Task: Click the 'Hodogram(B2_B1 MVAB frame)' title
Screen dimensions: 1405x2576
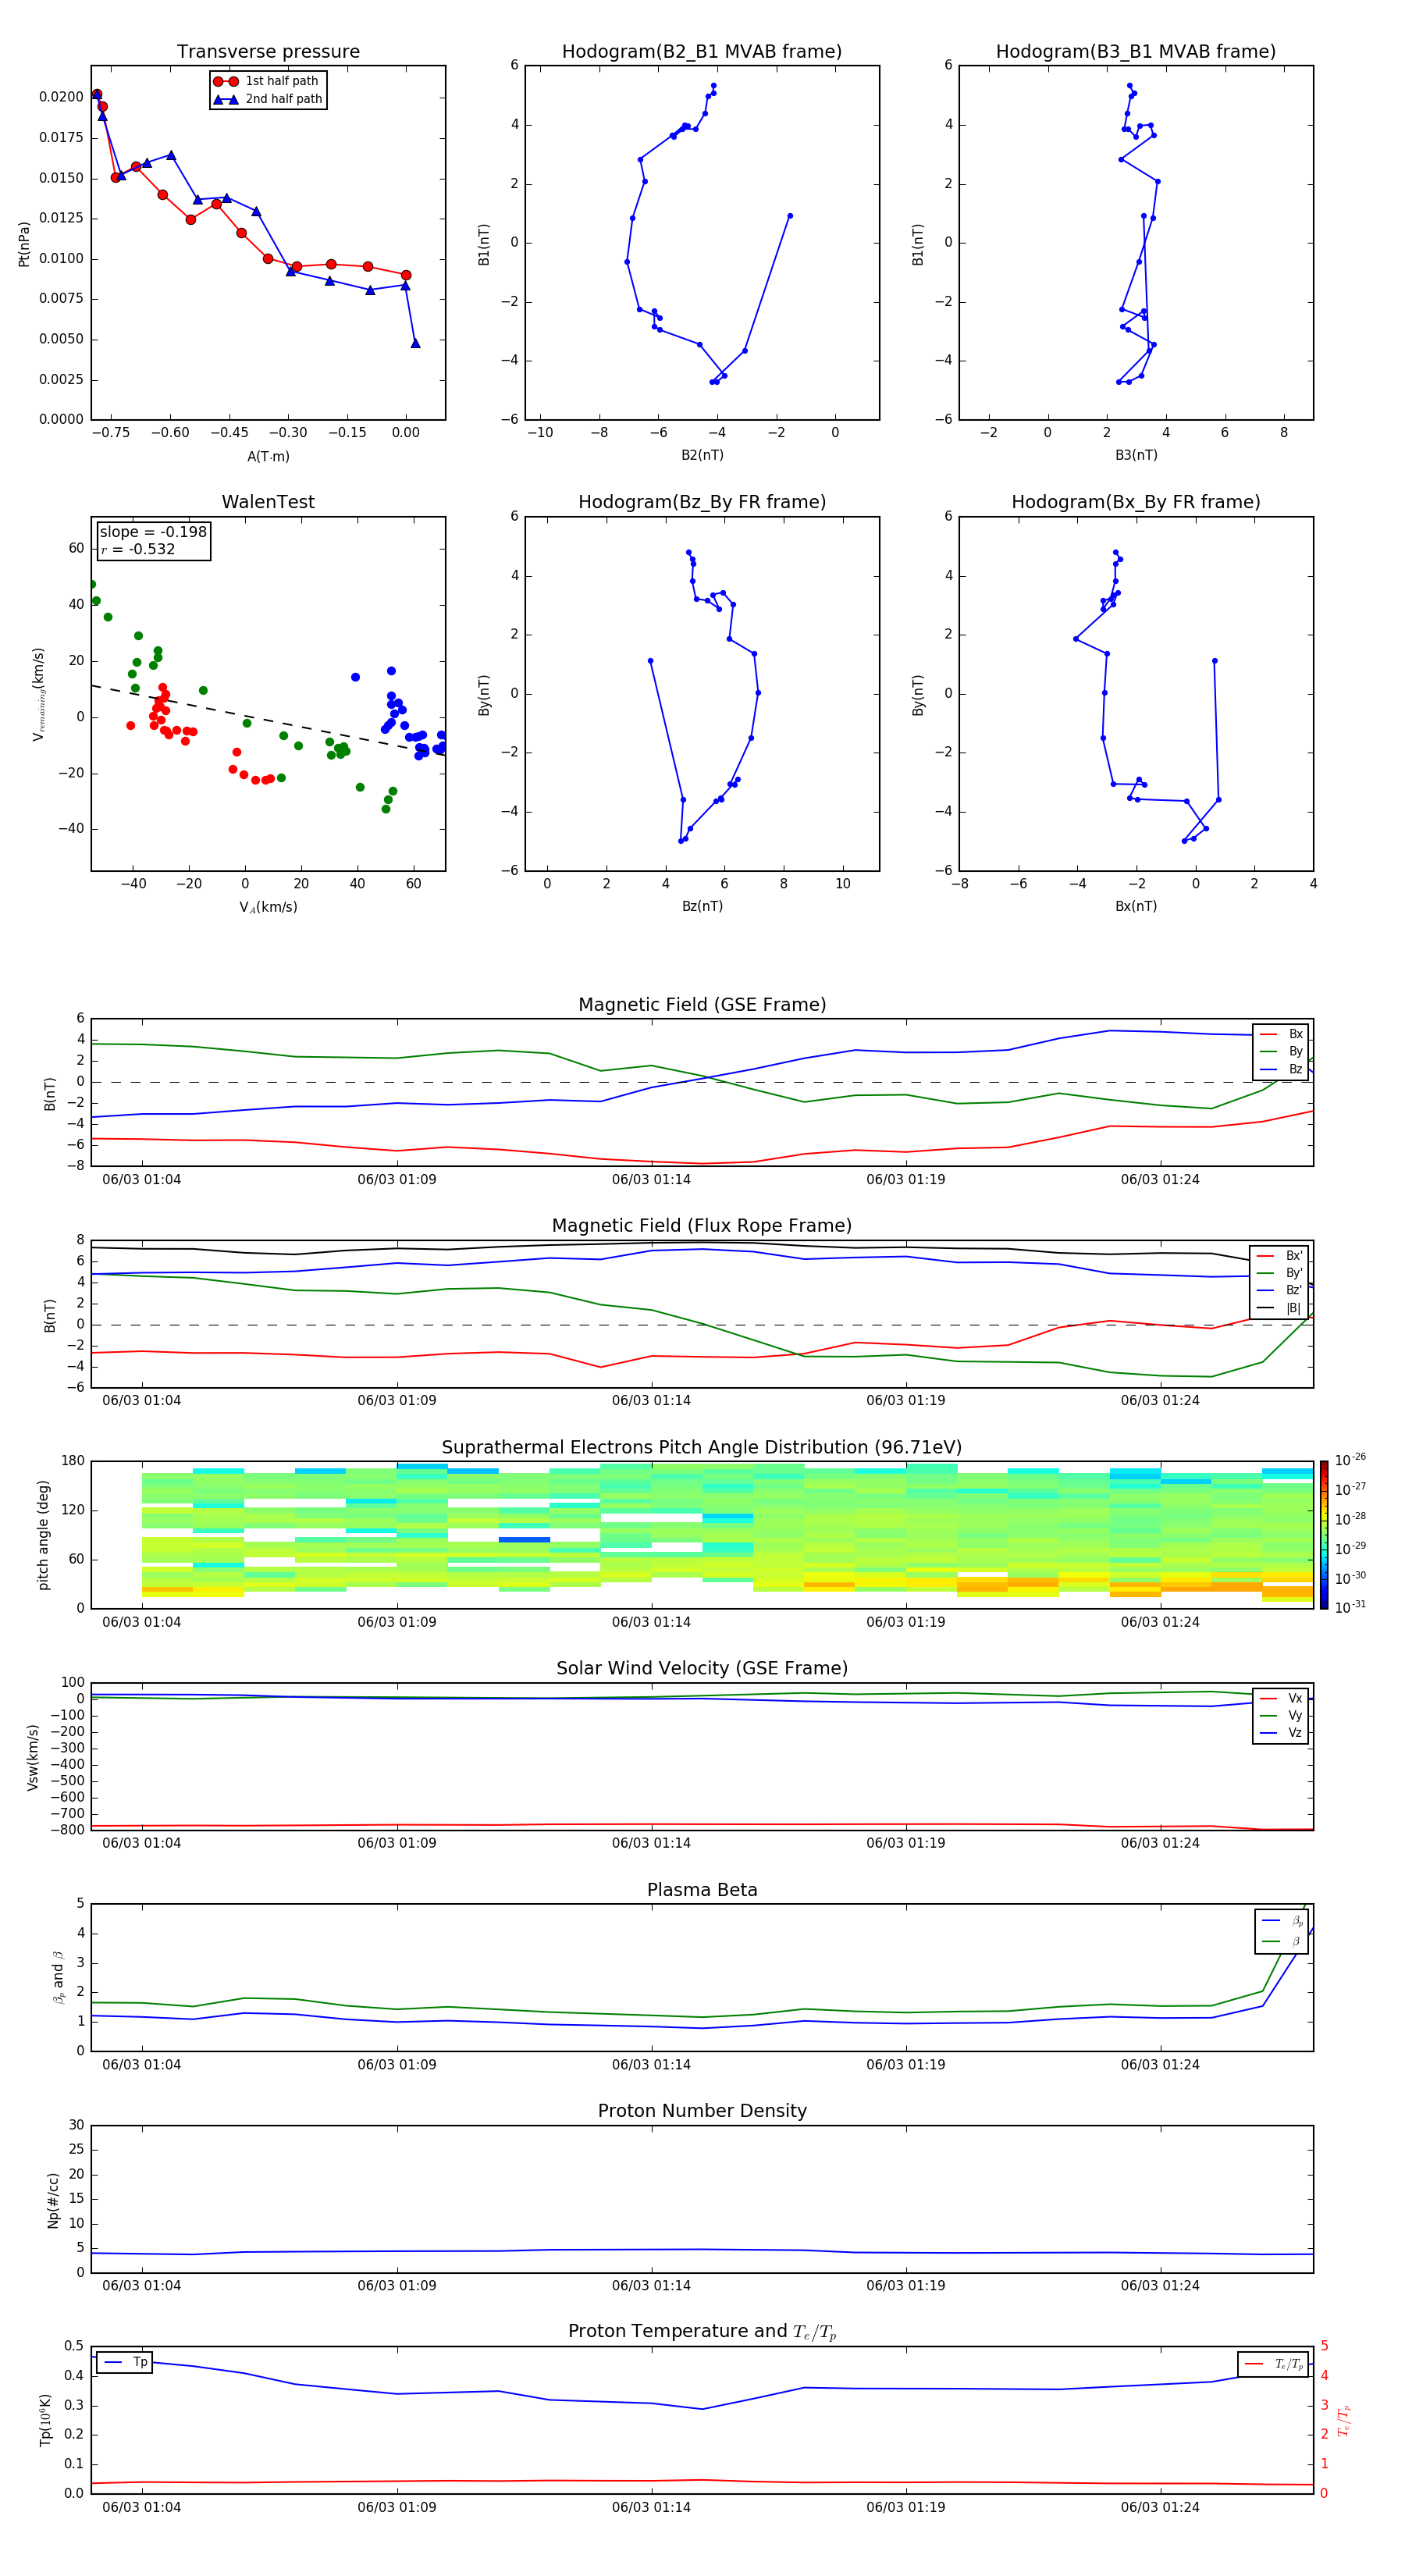Action: (x=702, y=52)
